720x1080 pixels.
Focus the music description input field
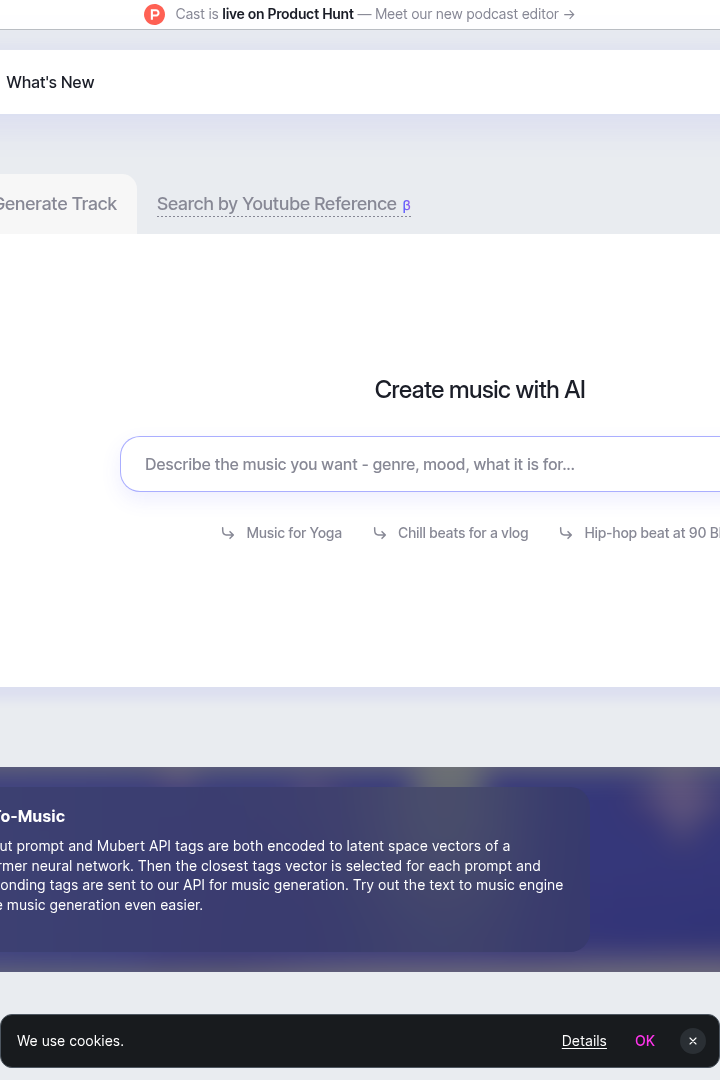(x=420, y=464)
